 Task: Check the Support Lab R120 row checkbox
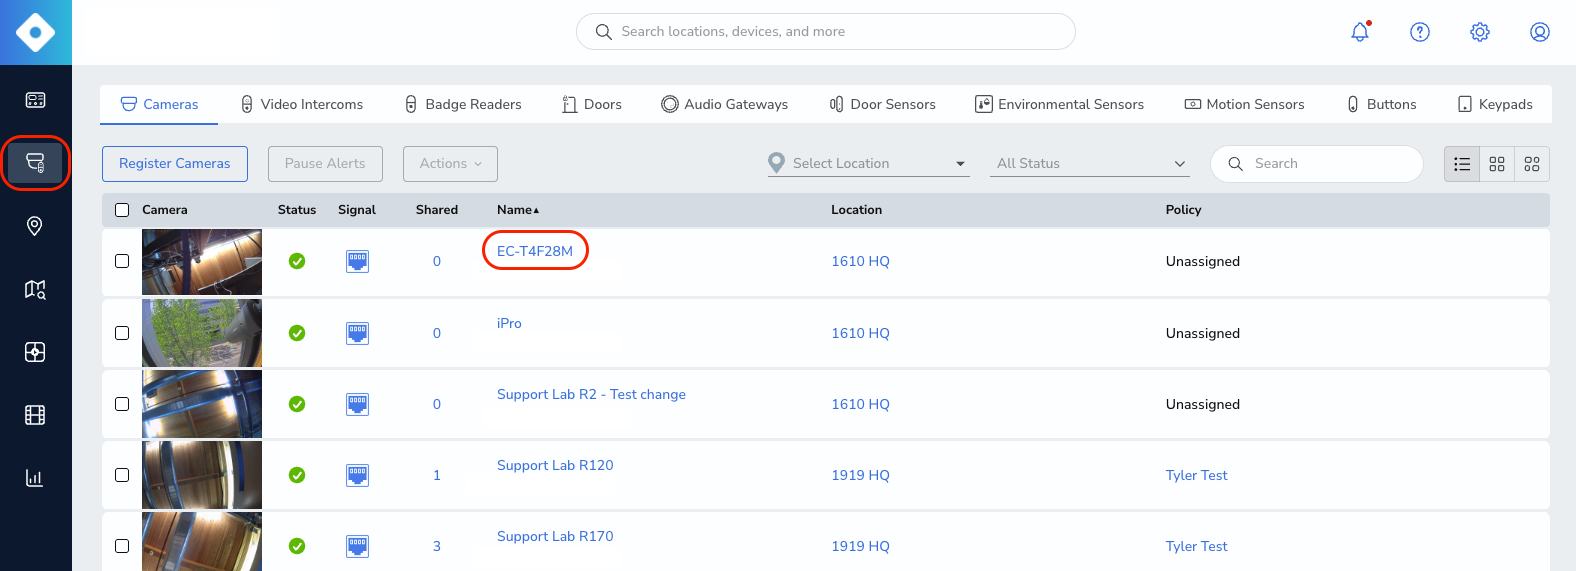[x=122, y=475]
